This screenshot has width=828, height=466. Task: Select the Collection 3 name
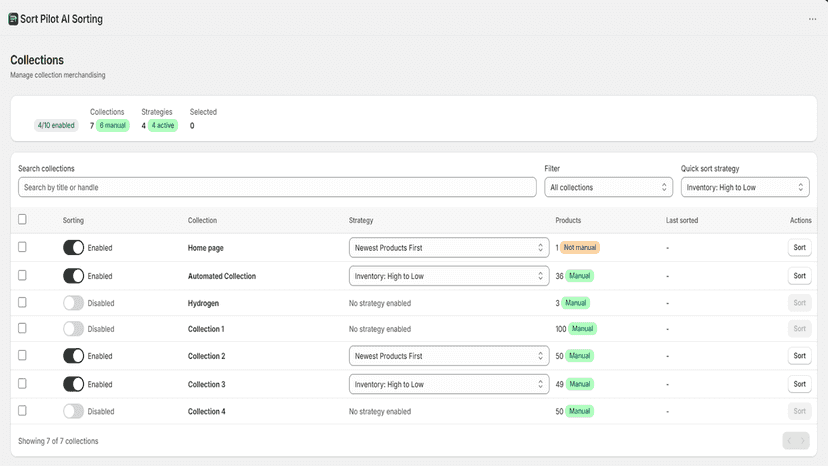[x=206, y=384]
